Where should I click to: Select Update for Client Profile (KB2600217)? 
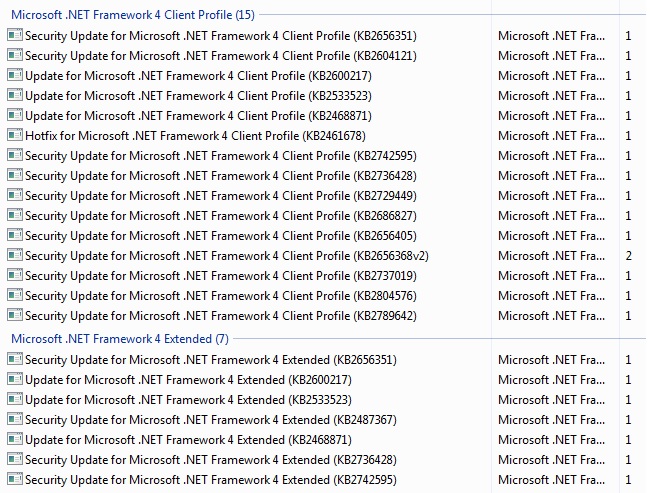[x=198, y=76]
